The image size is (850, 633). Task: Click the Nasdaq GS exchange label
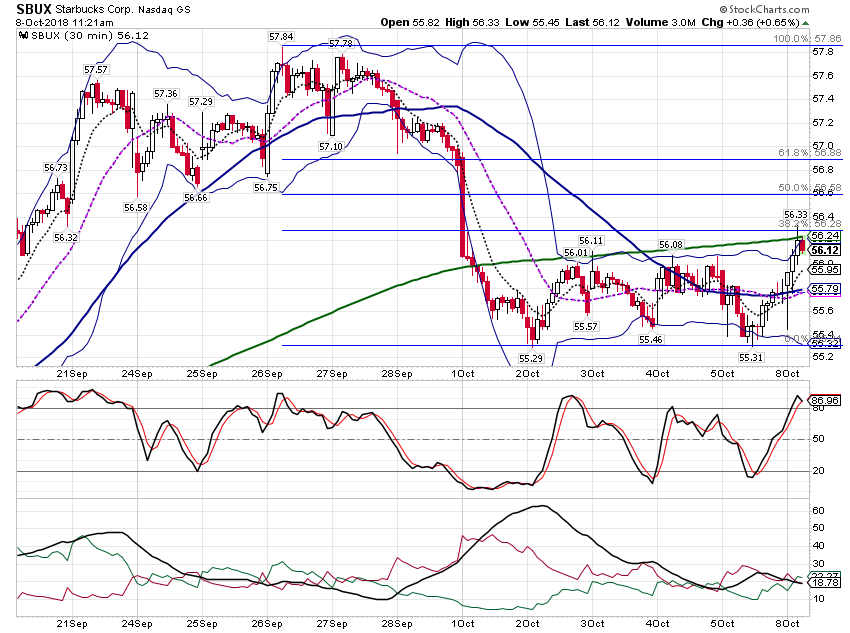pyautogui.click(x=164, y=10)
